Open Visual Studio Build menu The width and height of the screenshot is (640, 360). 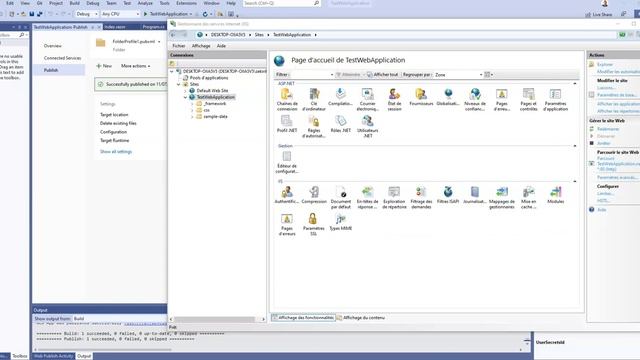pyautogui.click(x=75, y=3)
